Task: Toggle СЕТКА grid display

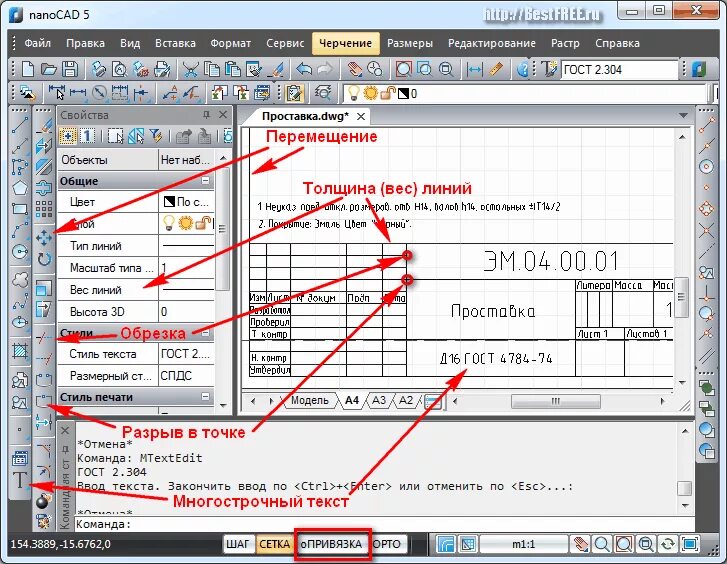Action: tap(274, 544)
